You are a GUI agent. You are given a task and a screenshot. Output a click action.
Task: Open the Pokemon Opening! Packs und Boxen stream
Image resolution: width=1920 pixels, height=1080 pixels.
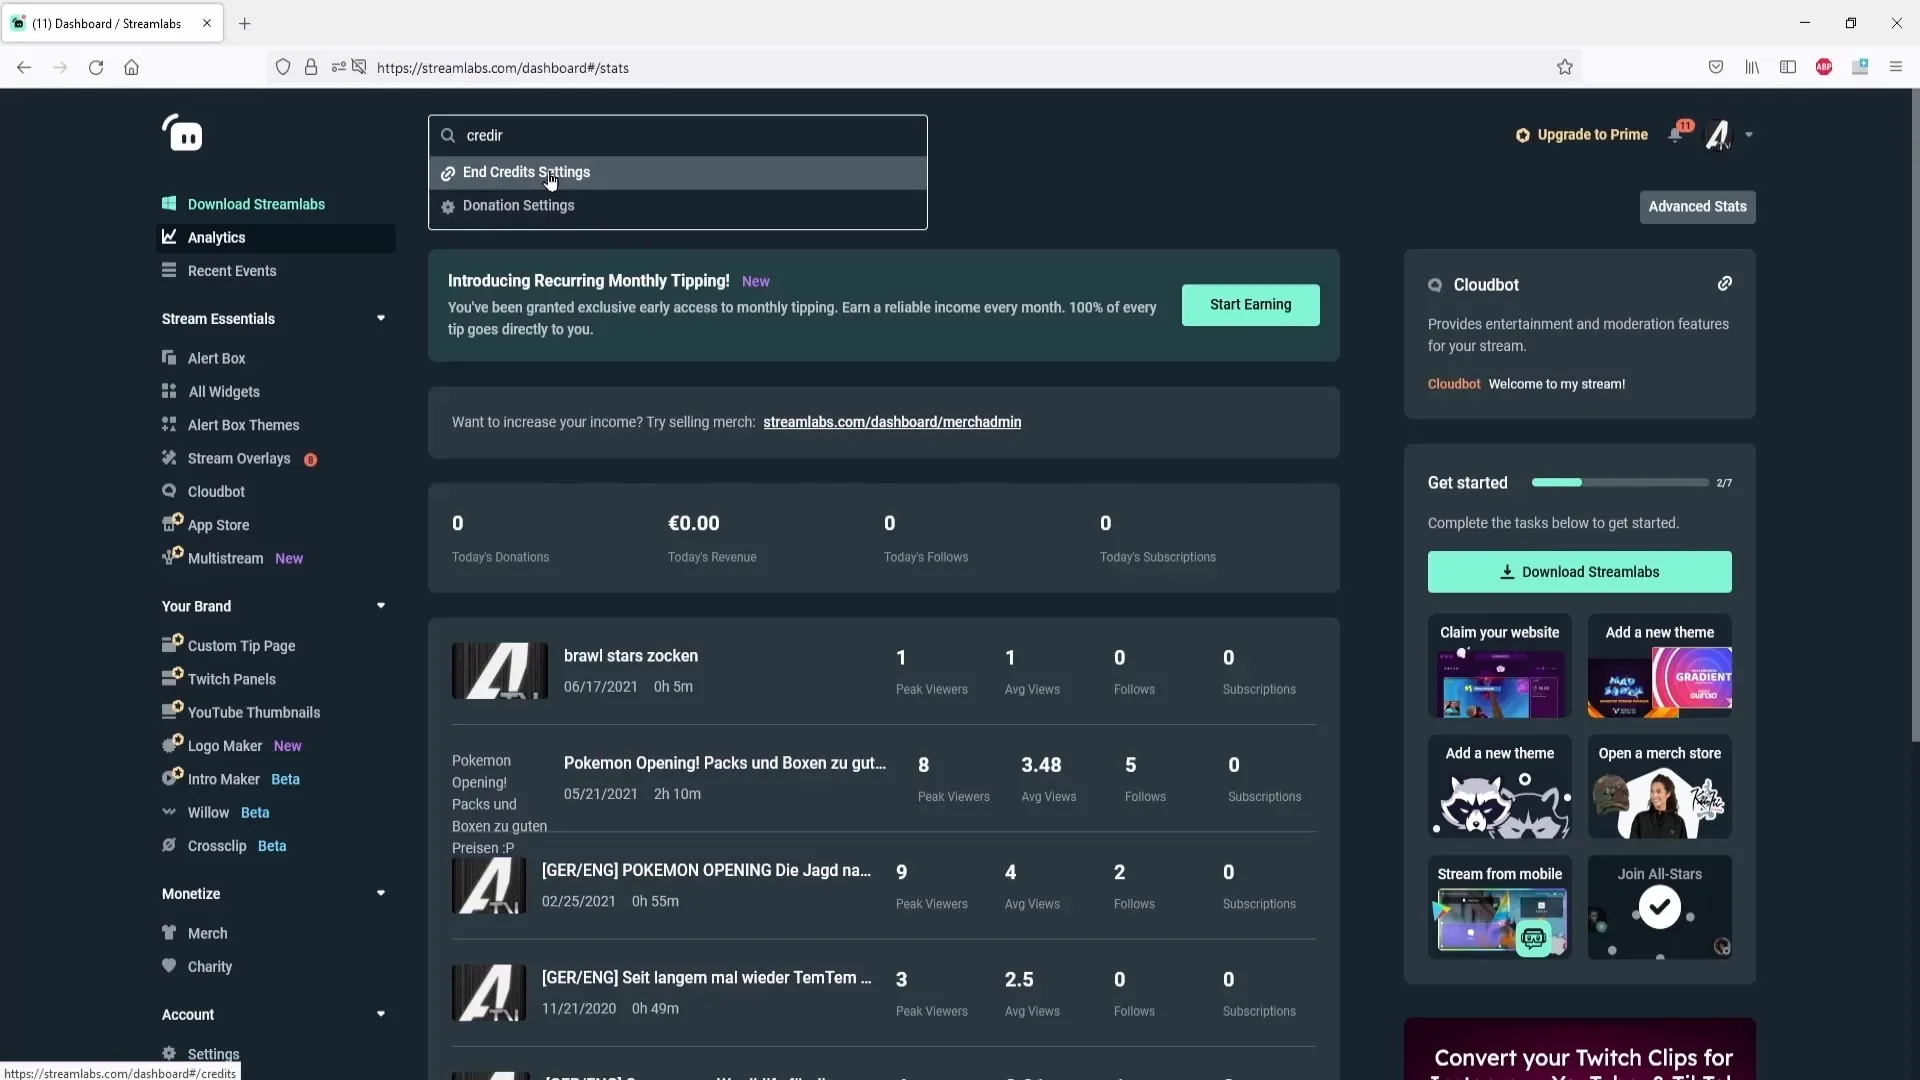click(x=724, y=763)
